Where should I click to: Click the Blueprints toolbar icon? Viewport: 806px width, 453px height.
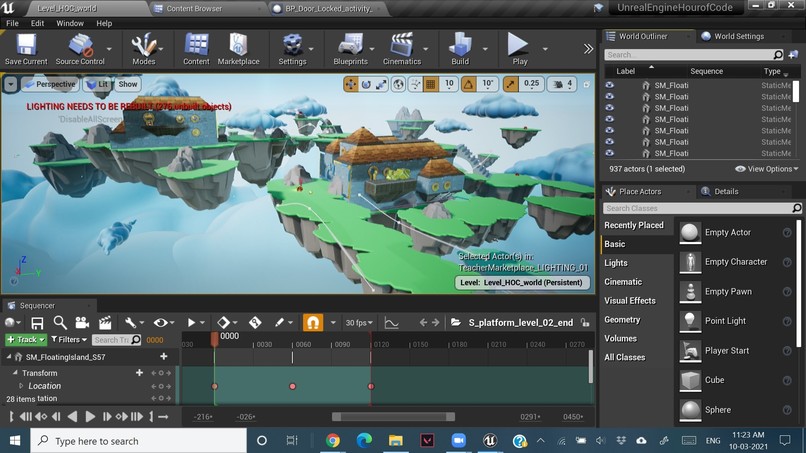point(351,49)
